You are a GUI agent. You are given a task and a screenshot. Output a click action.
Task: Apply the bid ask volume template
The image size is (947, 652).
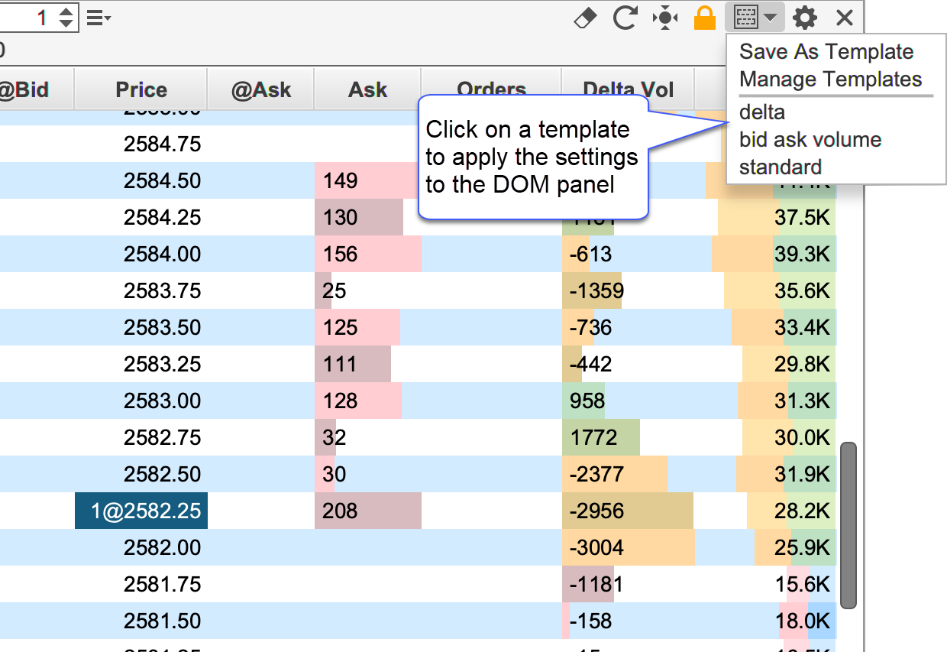tap(810, 140)
